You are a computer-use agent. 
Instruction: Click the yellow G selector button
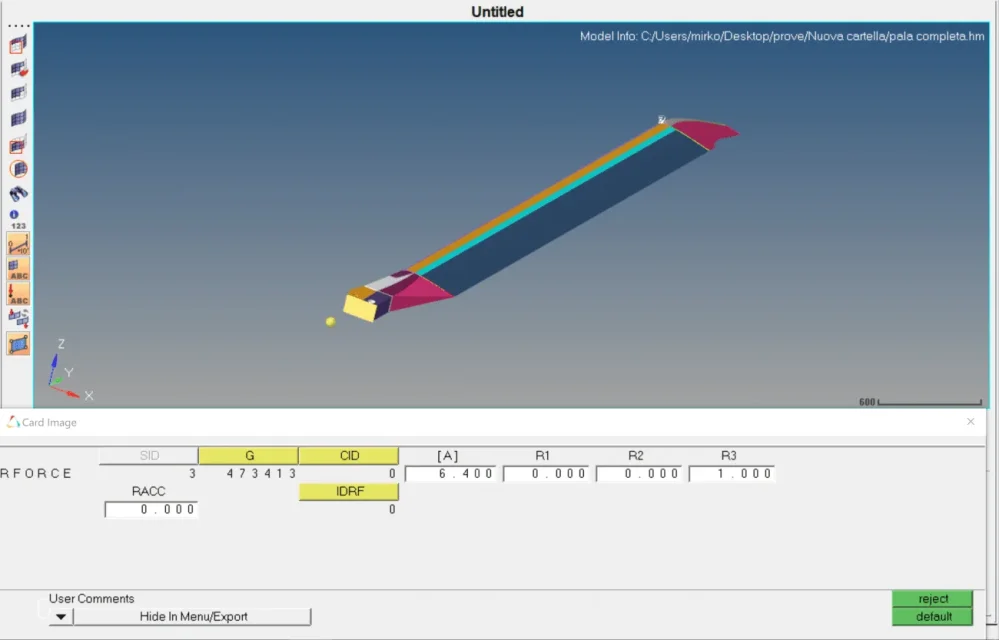(248, 456)
